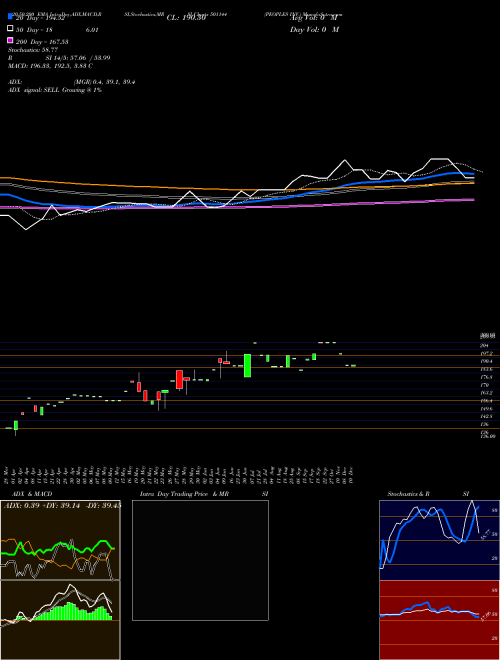The image size is (500, 660).
Task: Click the 149.6 price axis label
Action: [485, 409]
